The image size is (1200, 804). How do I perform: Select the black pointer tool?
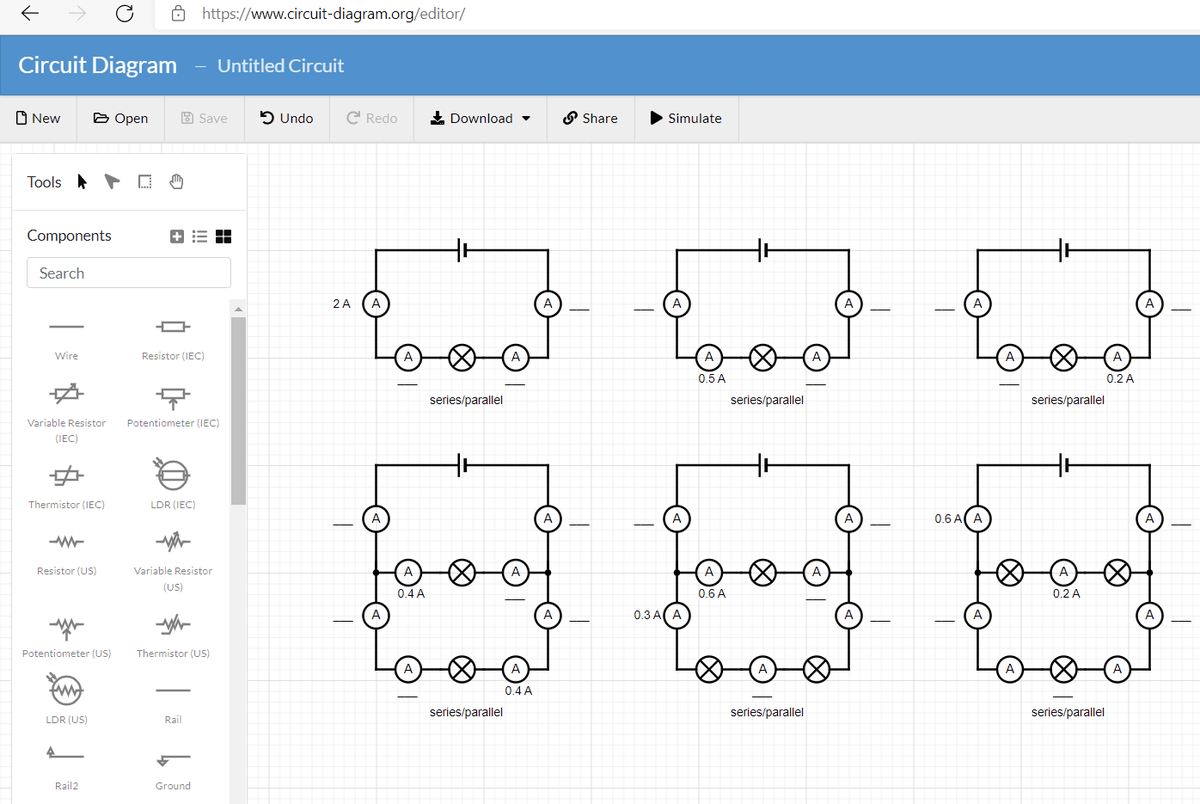pyautogui.click(x=82, y=182)
